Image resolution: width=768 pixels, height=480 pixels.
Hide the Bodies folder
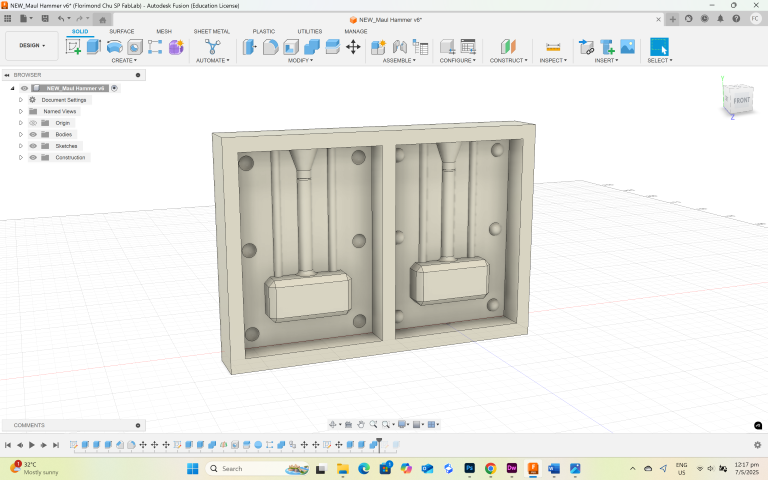(33, 134)
